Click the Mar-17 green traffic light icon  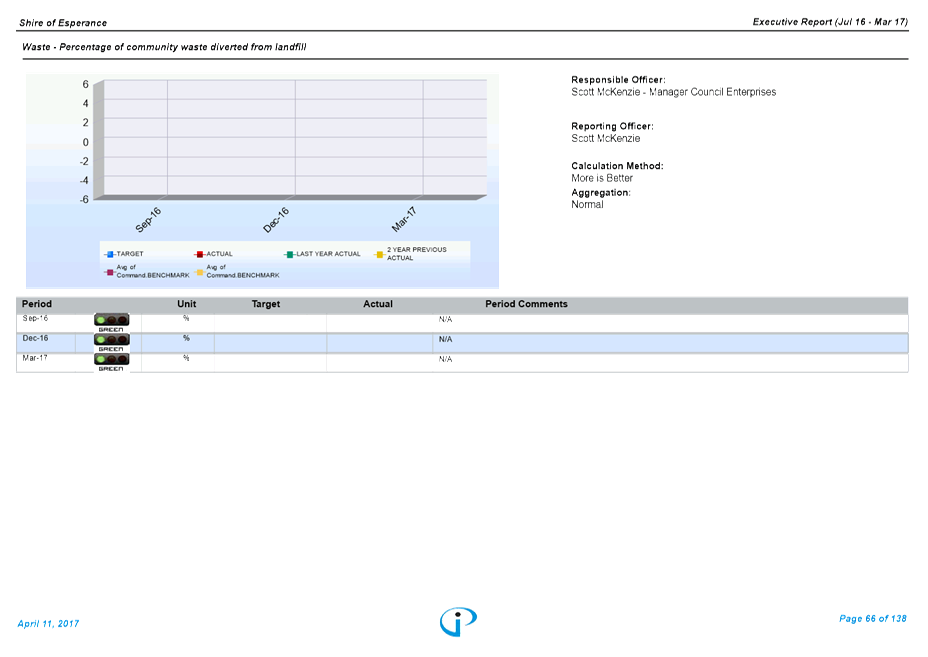pos(111,359)
